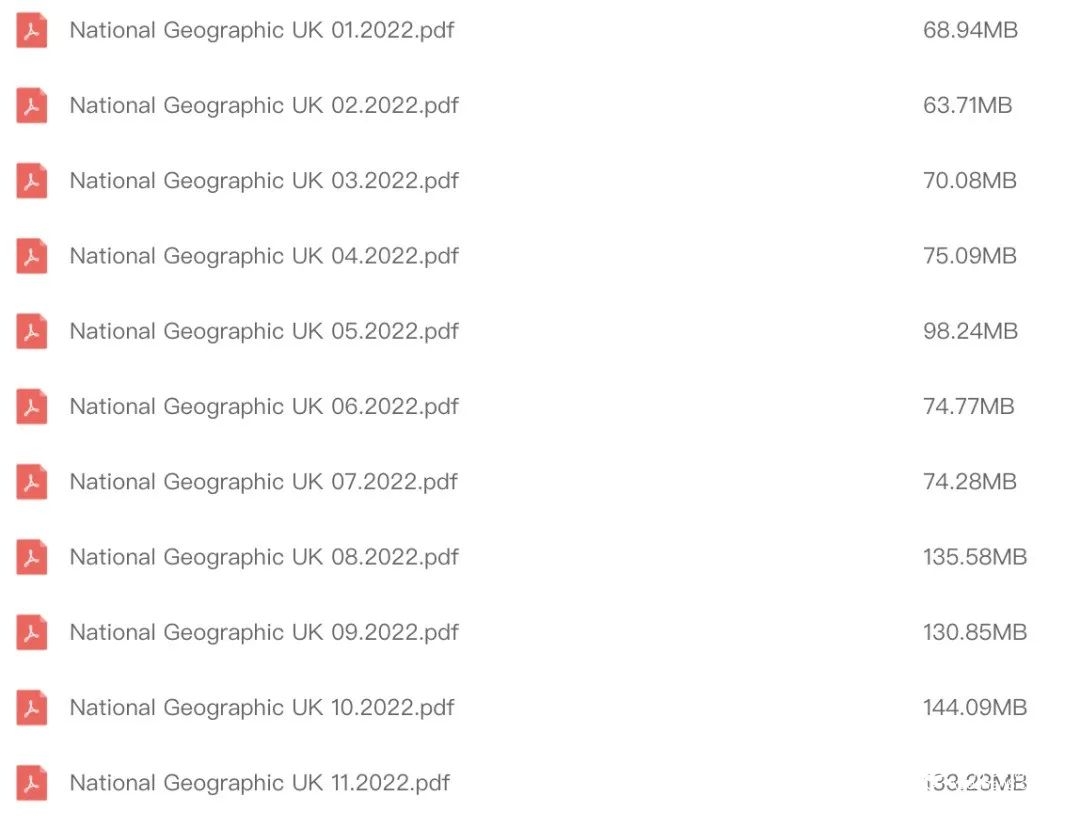Click PDF icon for the 02.2022 issue
Screen dimensions: 1080x821
32,106
